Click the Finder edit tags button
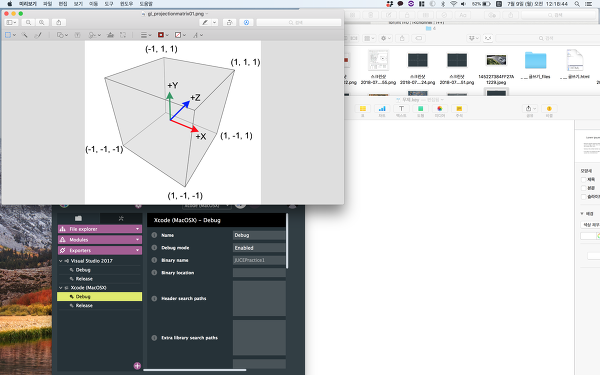Screen dimensions: 600x375 pos(419,38)
